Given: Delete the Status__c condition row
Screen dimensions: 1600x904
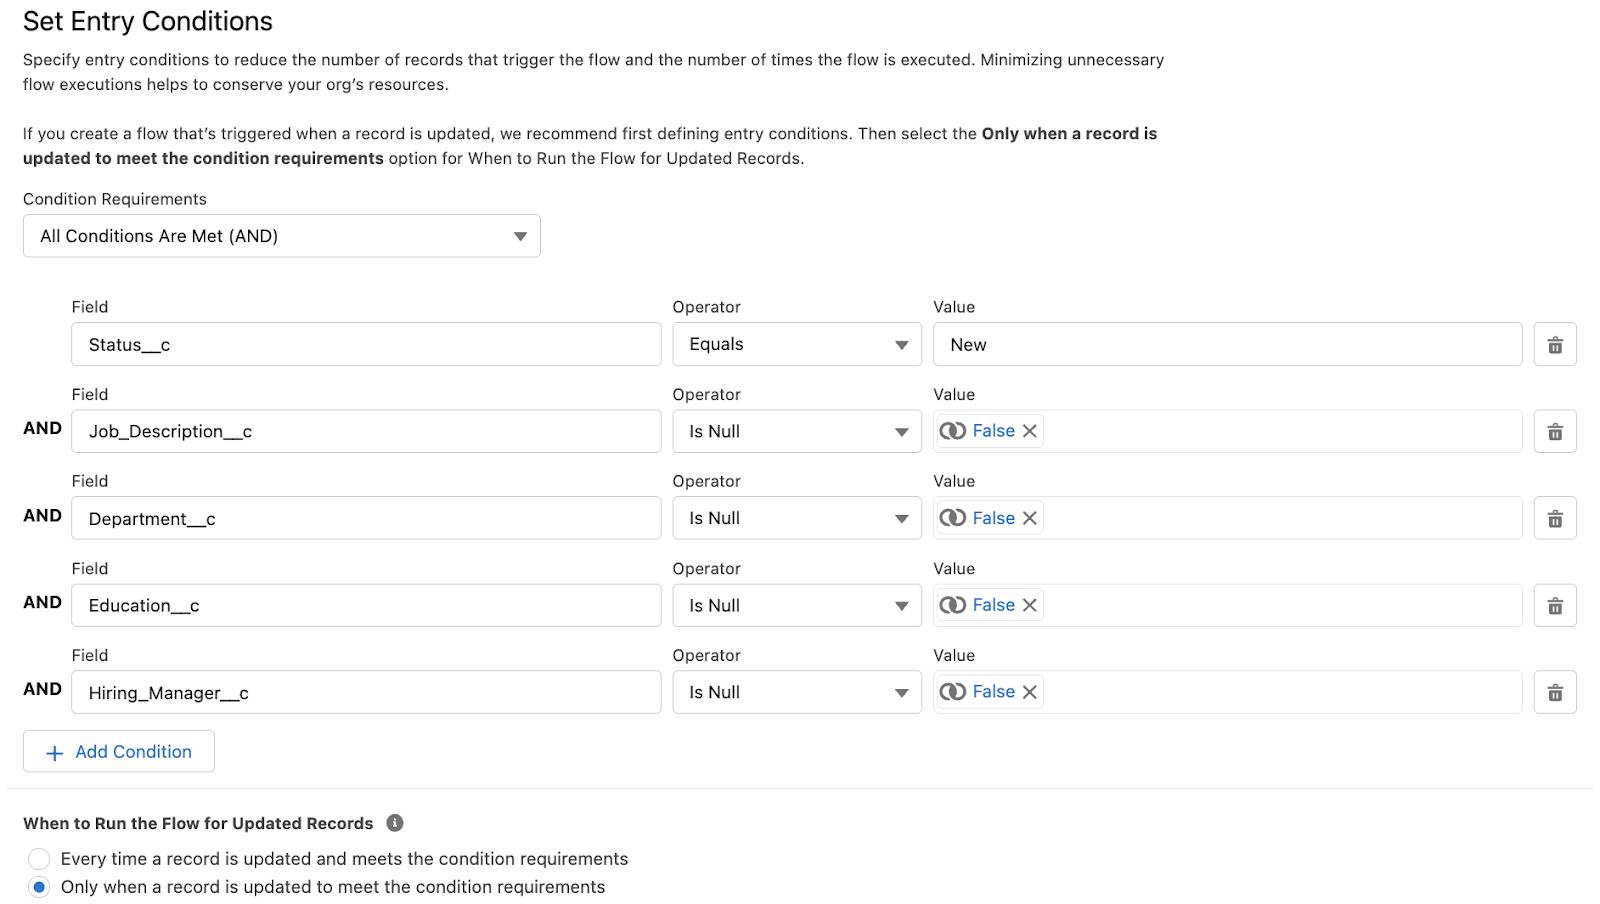Looking at the screenshot, I should [x=1556, y=344].
